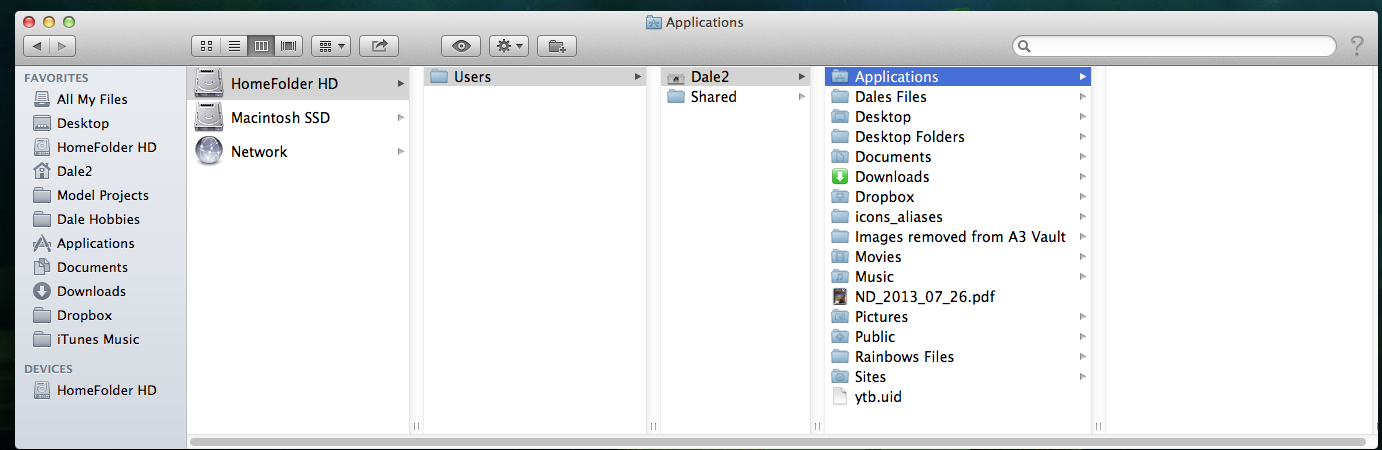Expand arrow beside Macintosh SSD
Viewport: 1382px width, 450px height.
pyautogui.click(x=401, y=118)
